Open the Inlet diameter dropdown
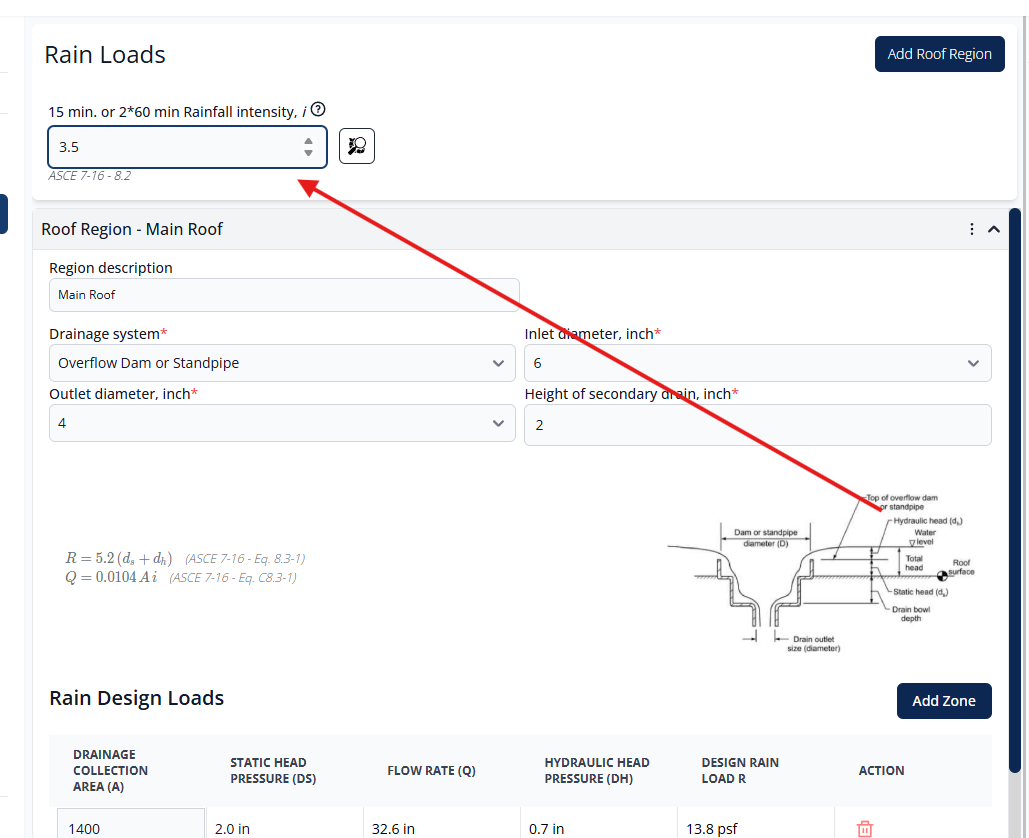Image resolution: width=1029 pixels, height=838 pixels. 757,363
